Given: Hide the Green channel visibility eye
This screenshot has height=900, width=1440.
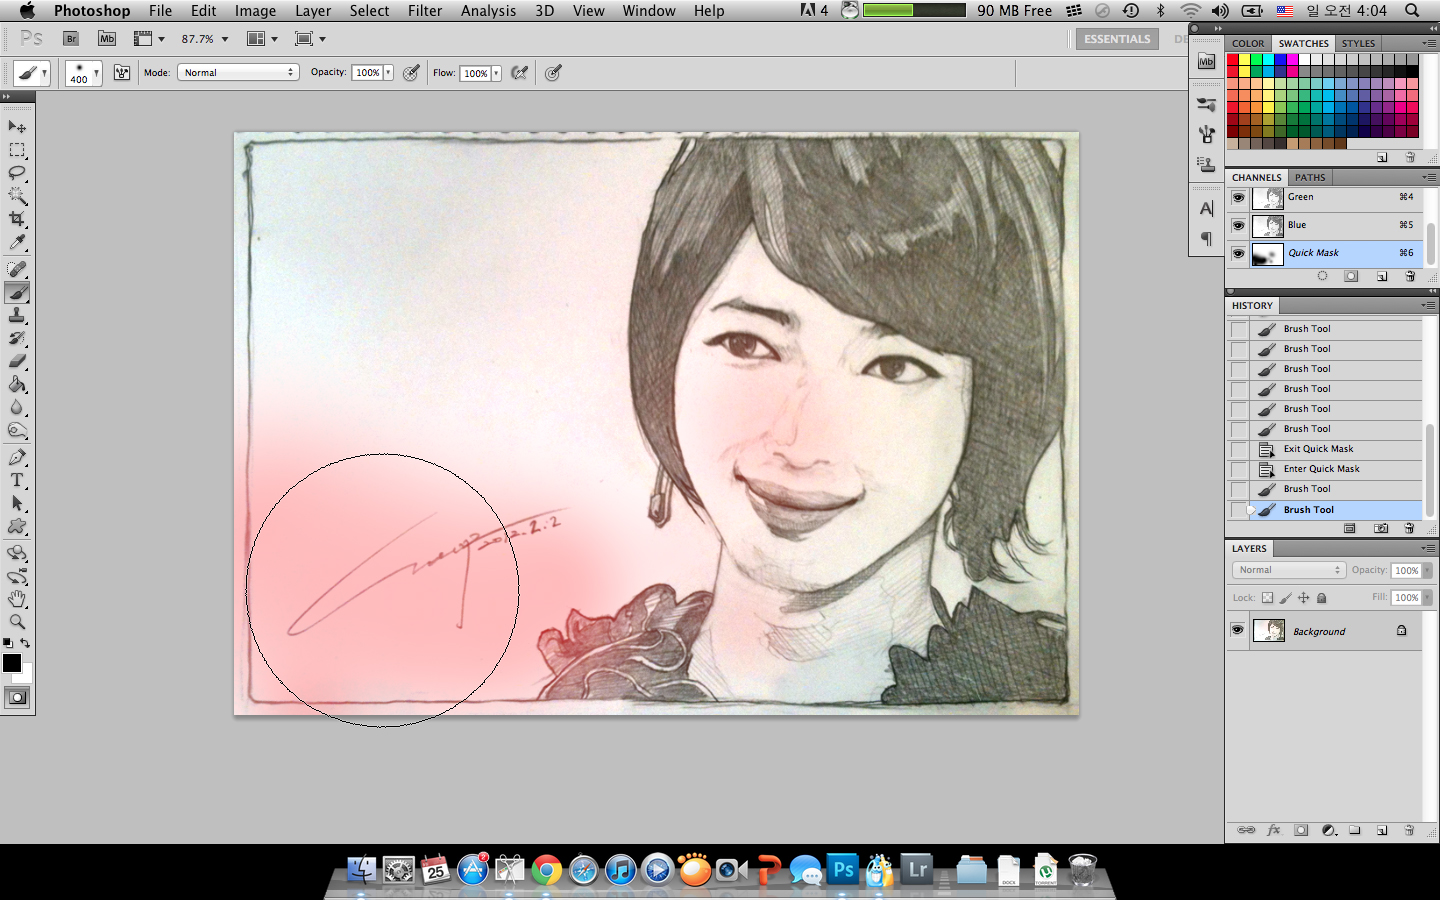Looking at the screenshot, I should [x=1238, y=198].
